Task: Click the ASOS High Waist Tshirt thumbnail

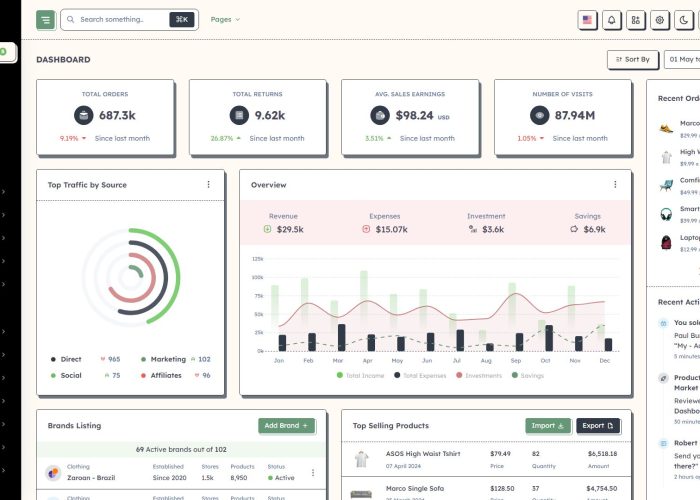Action: 361,459
